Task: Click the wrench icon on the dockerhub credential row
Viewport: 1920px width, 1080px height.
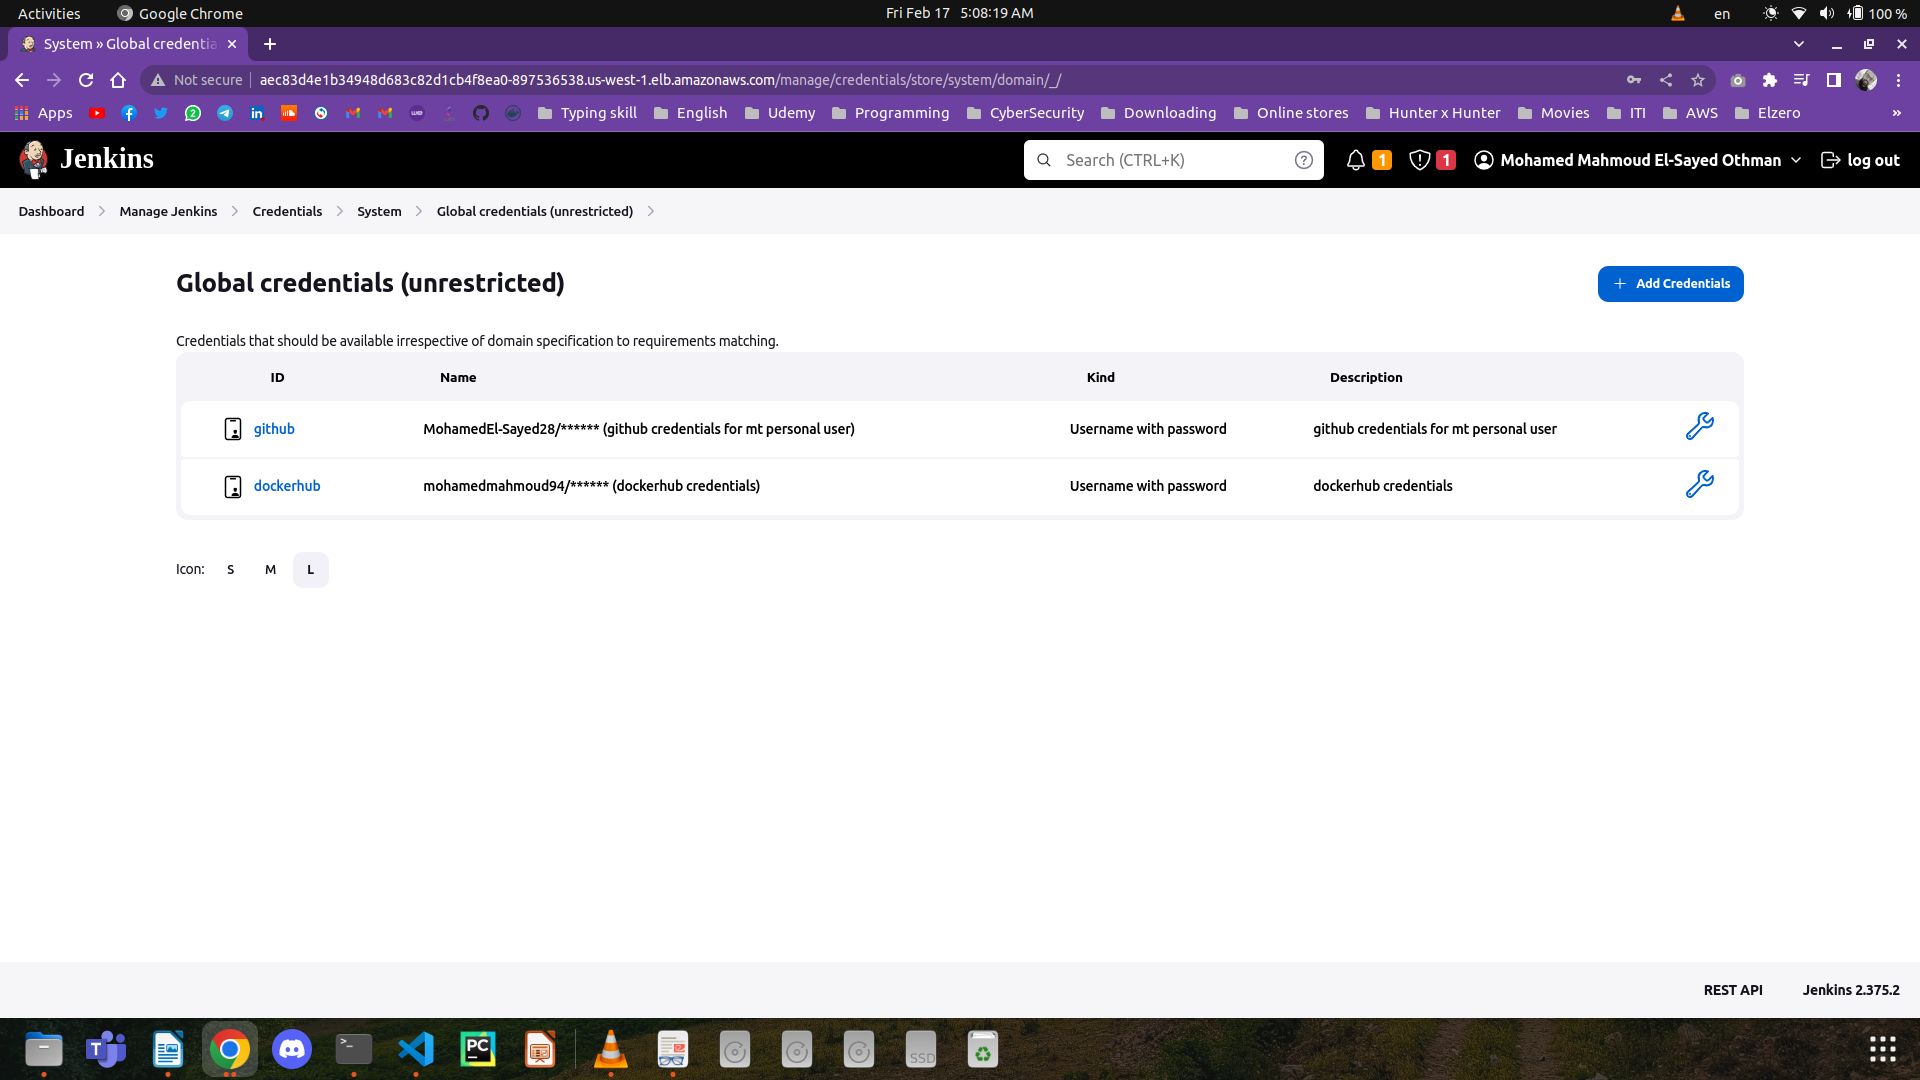Action: click(x=1700, y=483)
